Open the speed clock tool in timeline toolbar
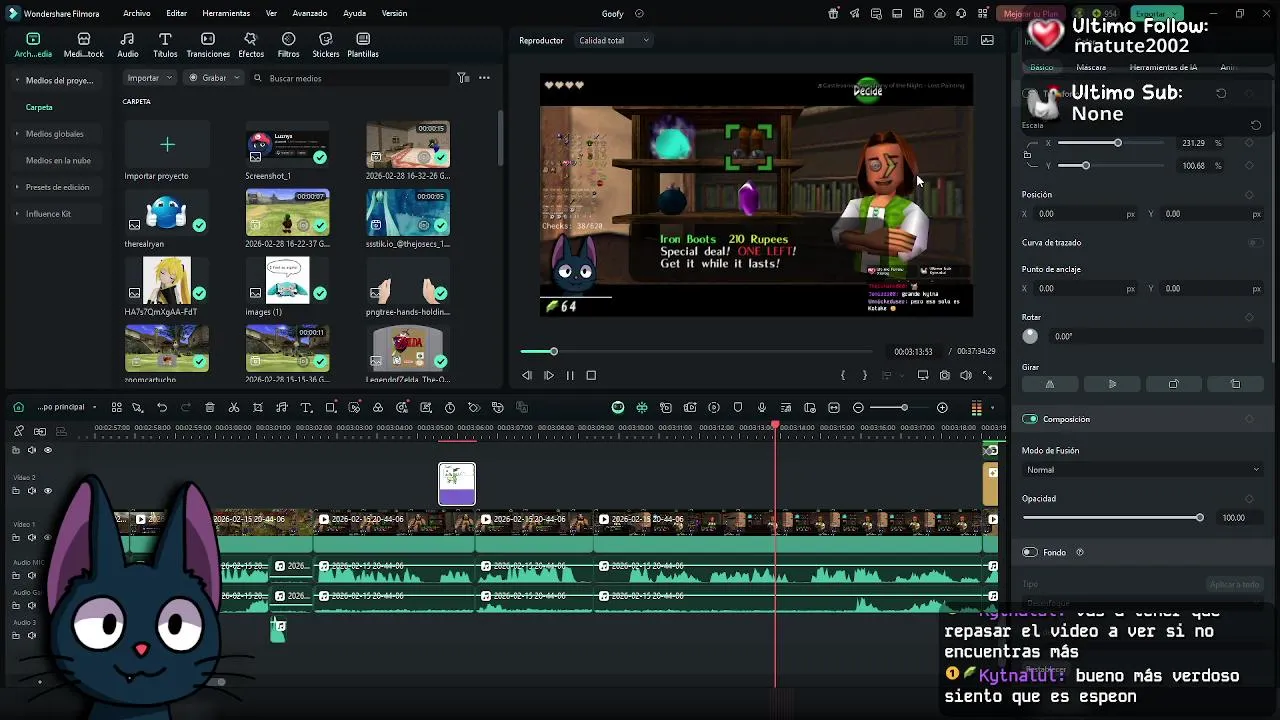The height and width of the screenshot is (720, 1280). [x=450, y=408]
